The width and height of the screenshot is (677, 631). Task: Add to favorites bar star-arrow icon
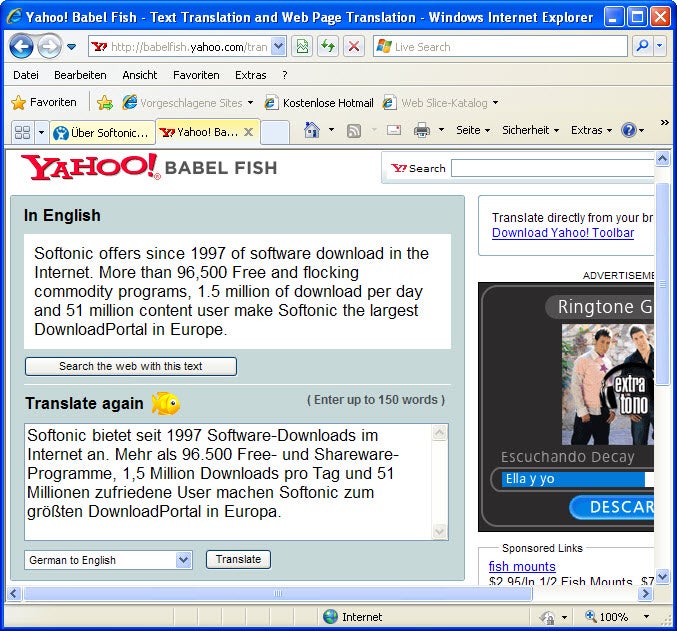(x=105, y=102)
